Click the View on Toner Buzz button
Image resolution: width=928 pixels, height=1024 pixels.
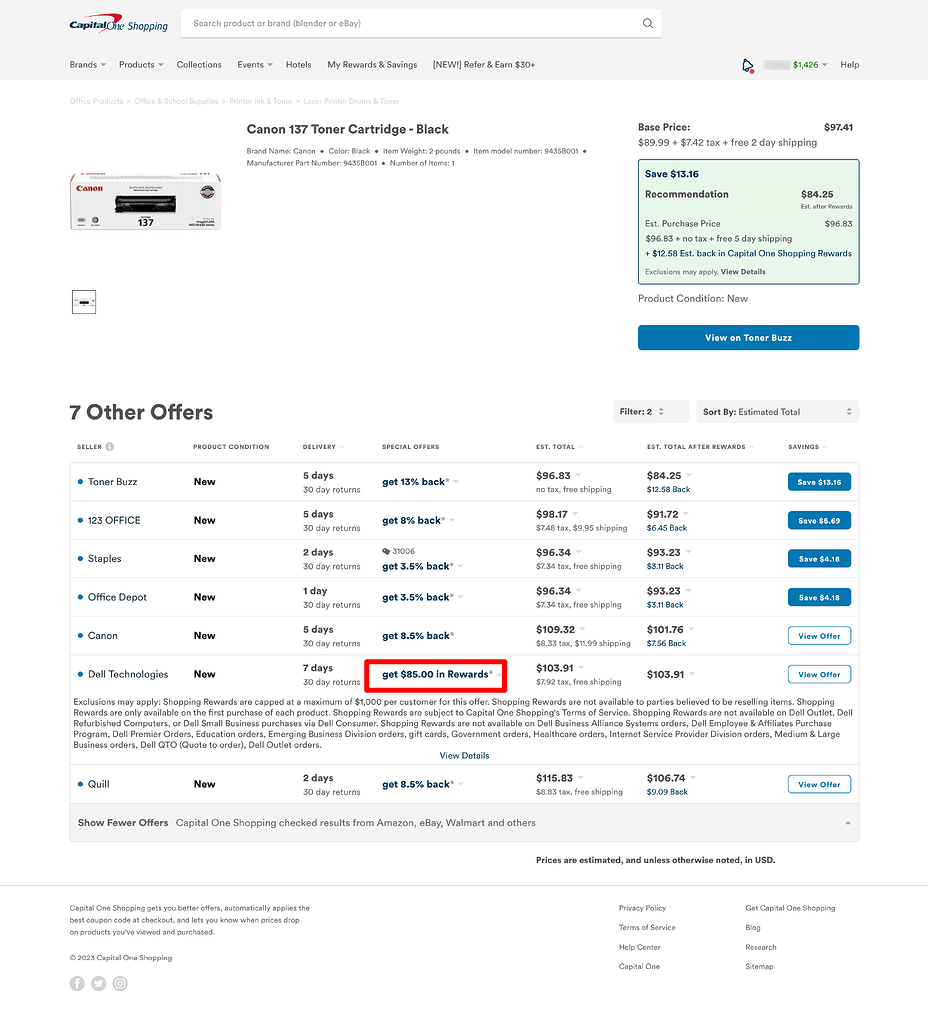[748, 338]
